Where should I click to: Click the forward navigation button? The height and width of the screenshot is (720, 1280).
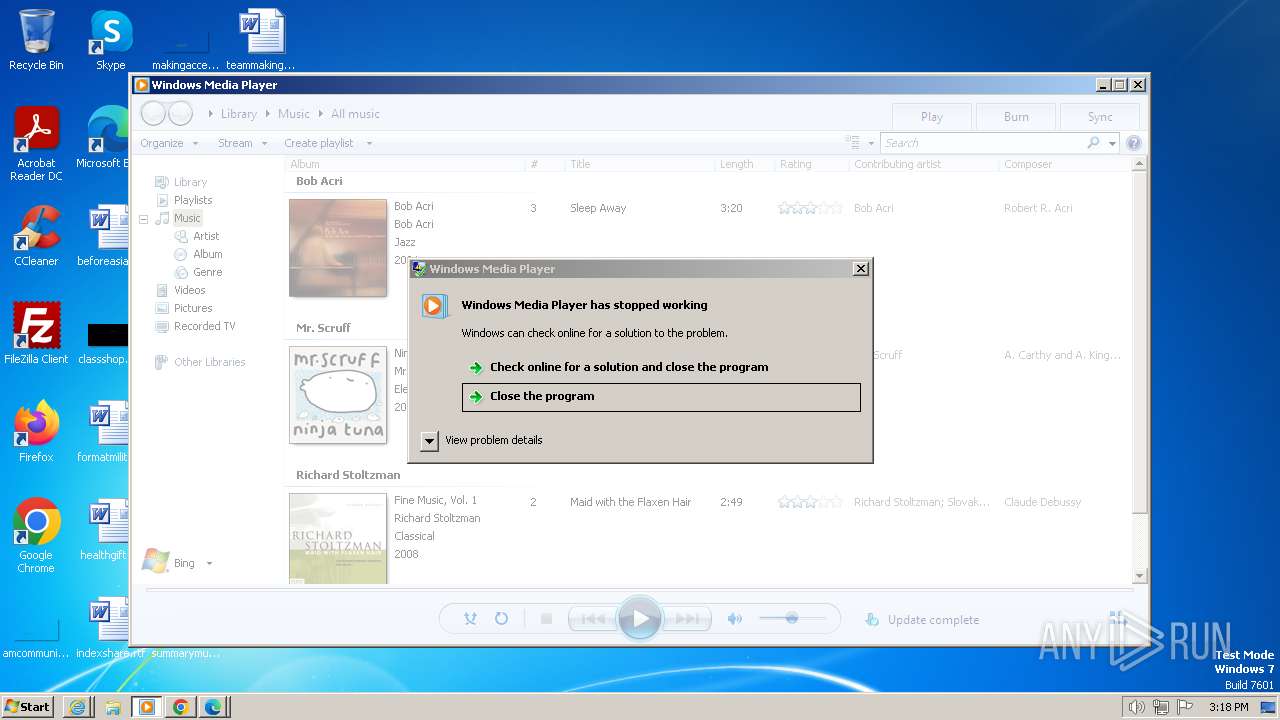(x=180, y=113)
